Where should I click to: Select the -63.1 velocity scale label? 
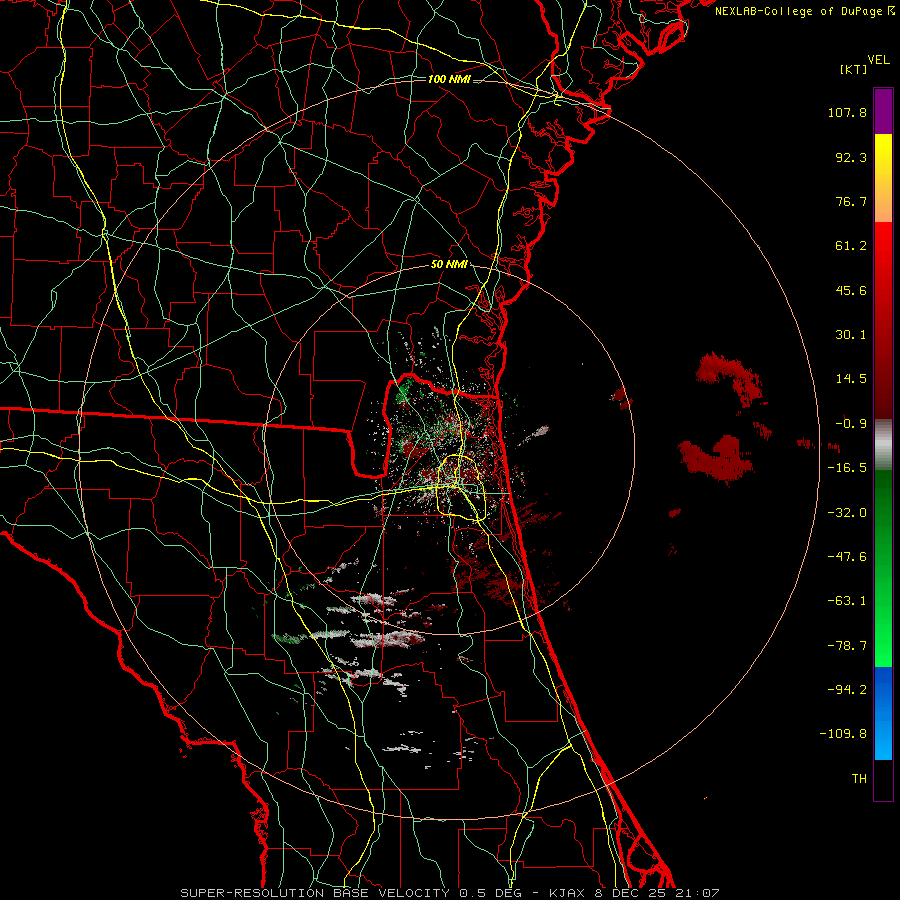click(847, 601)
